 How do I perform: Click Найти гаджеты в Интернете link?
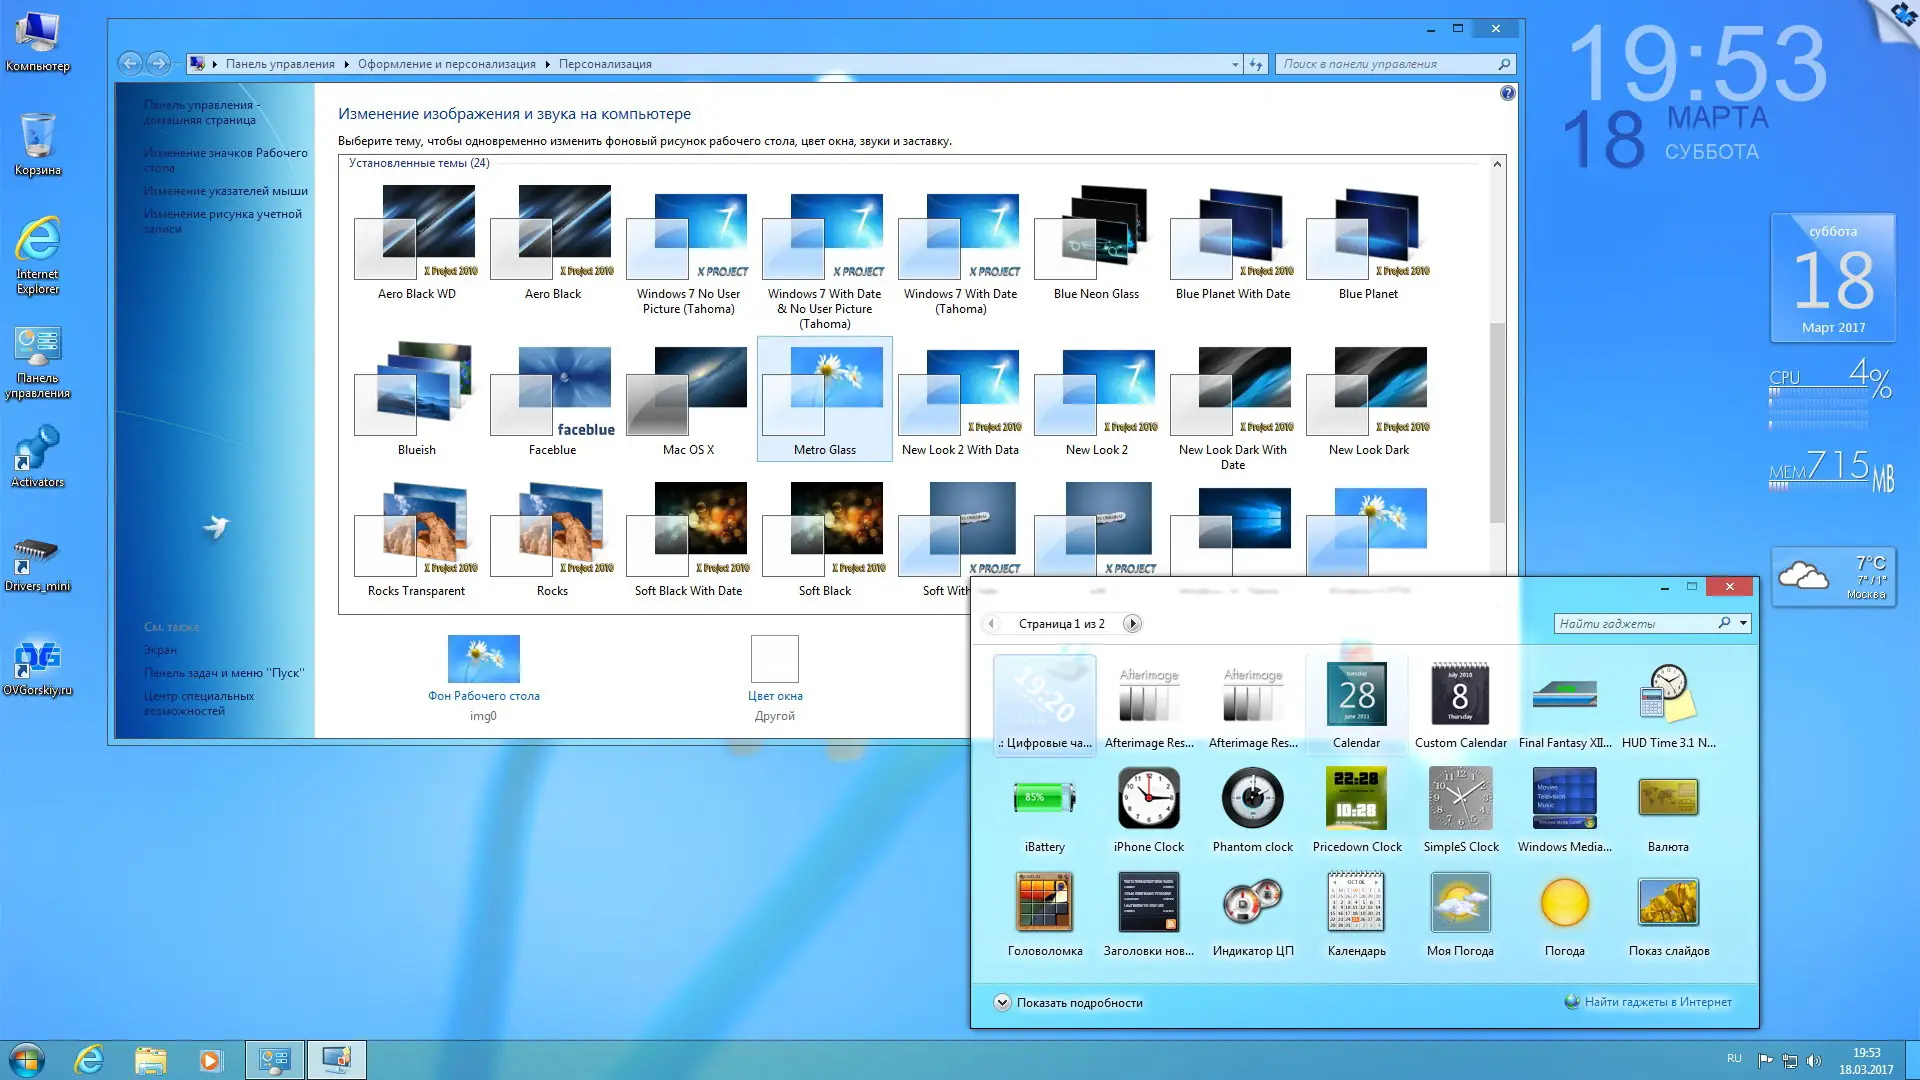point(1657,1002)
